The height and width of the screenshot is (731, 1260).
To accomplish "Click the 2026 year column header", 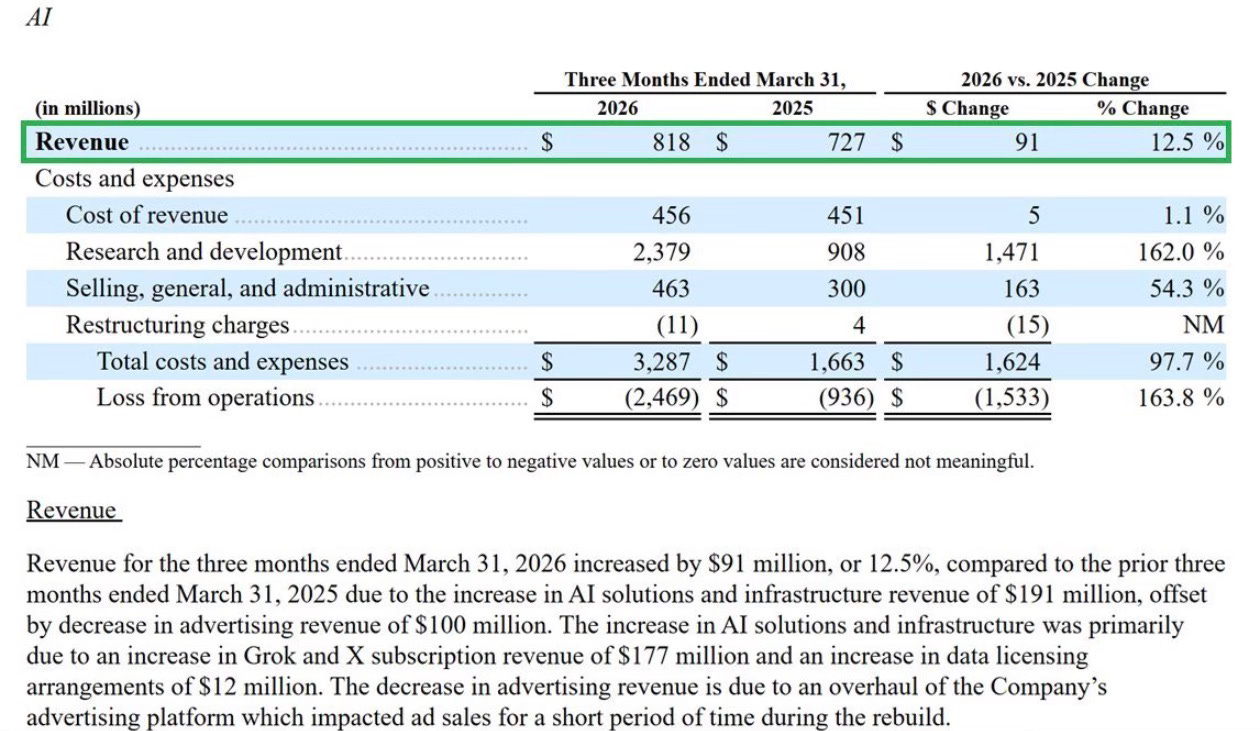I will point(617,108).
